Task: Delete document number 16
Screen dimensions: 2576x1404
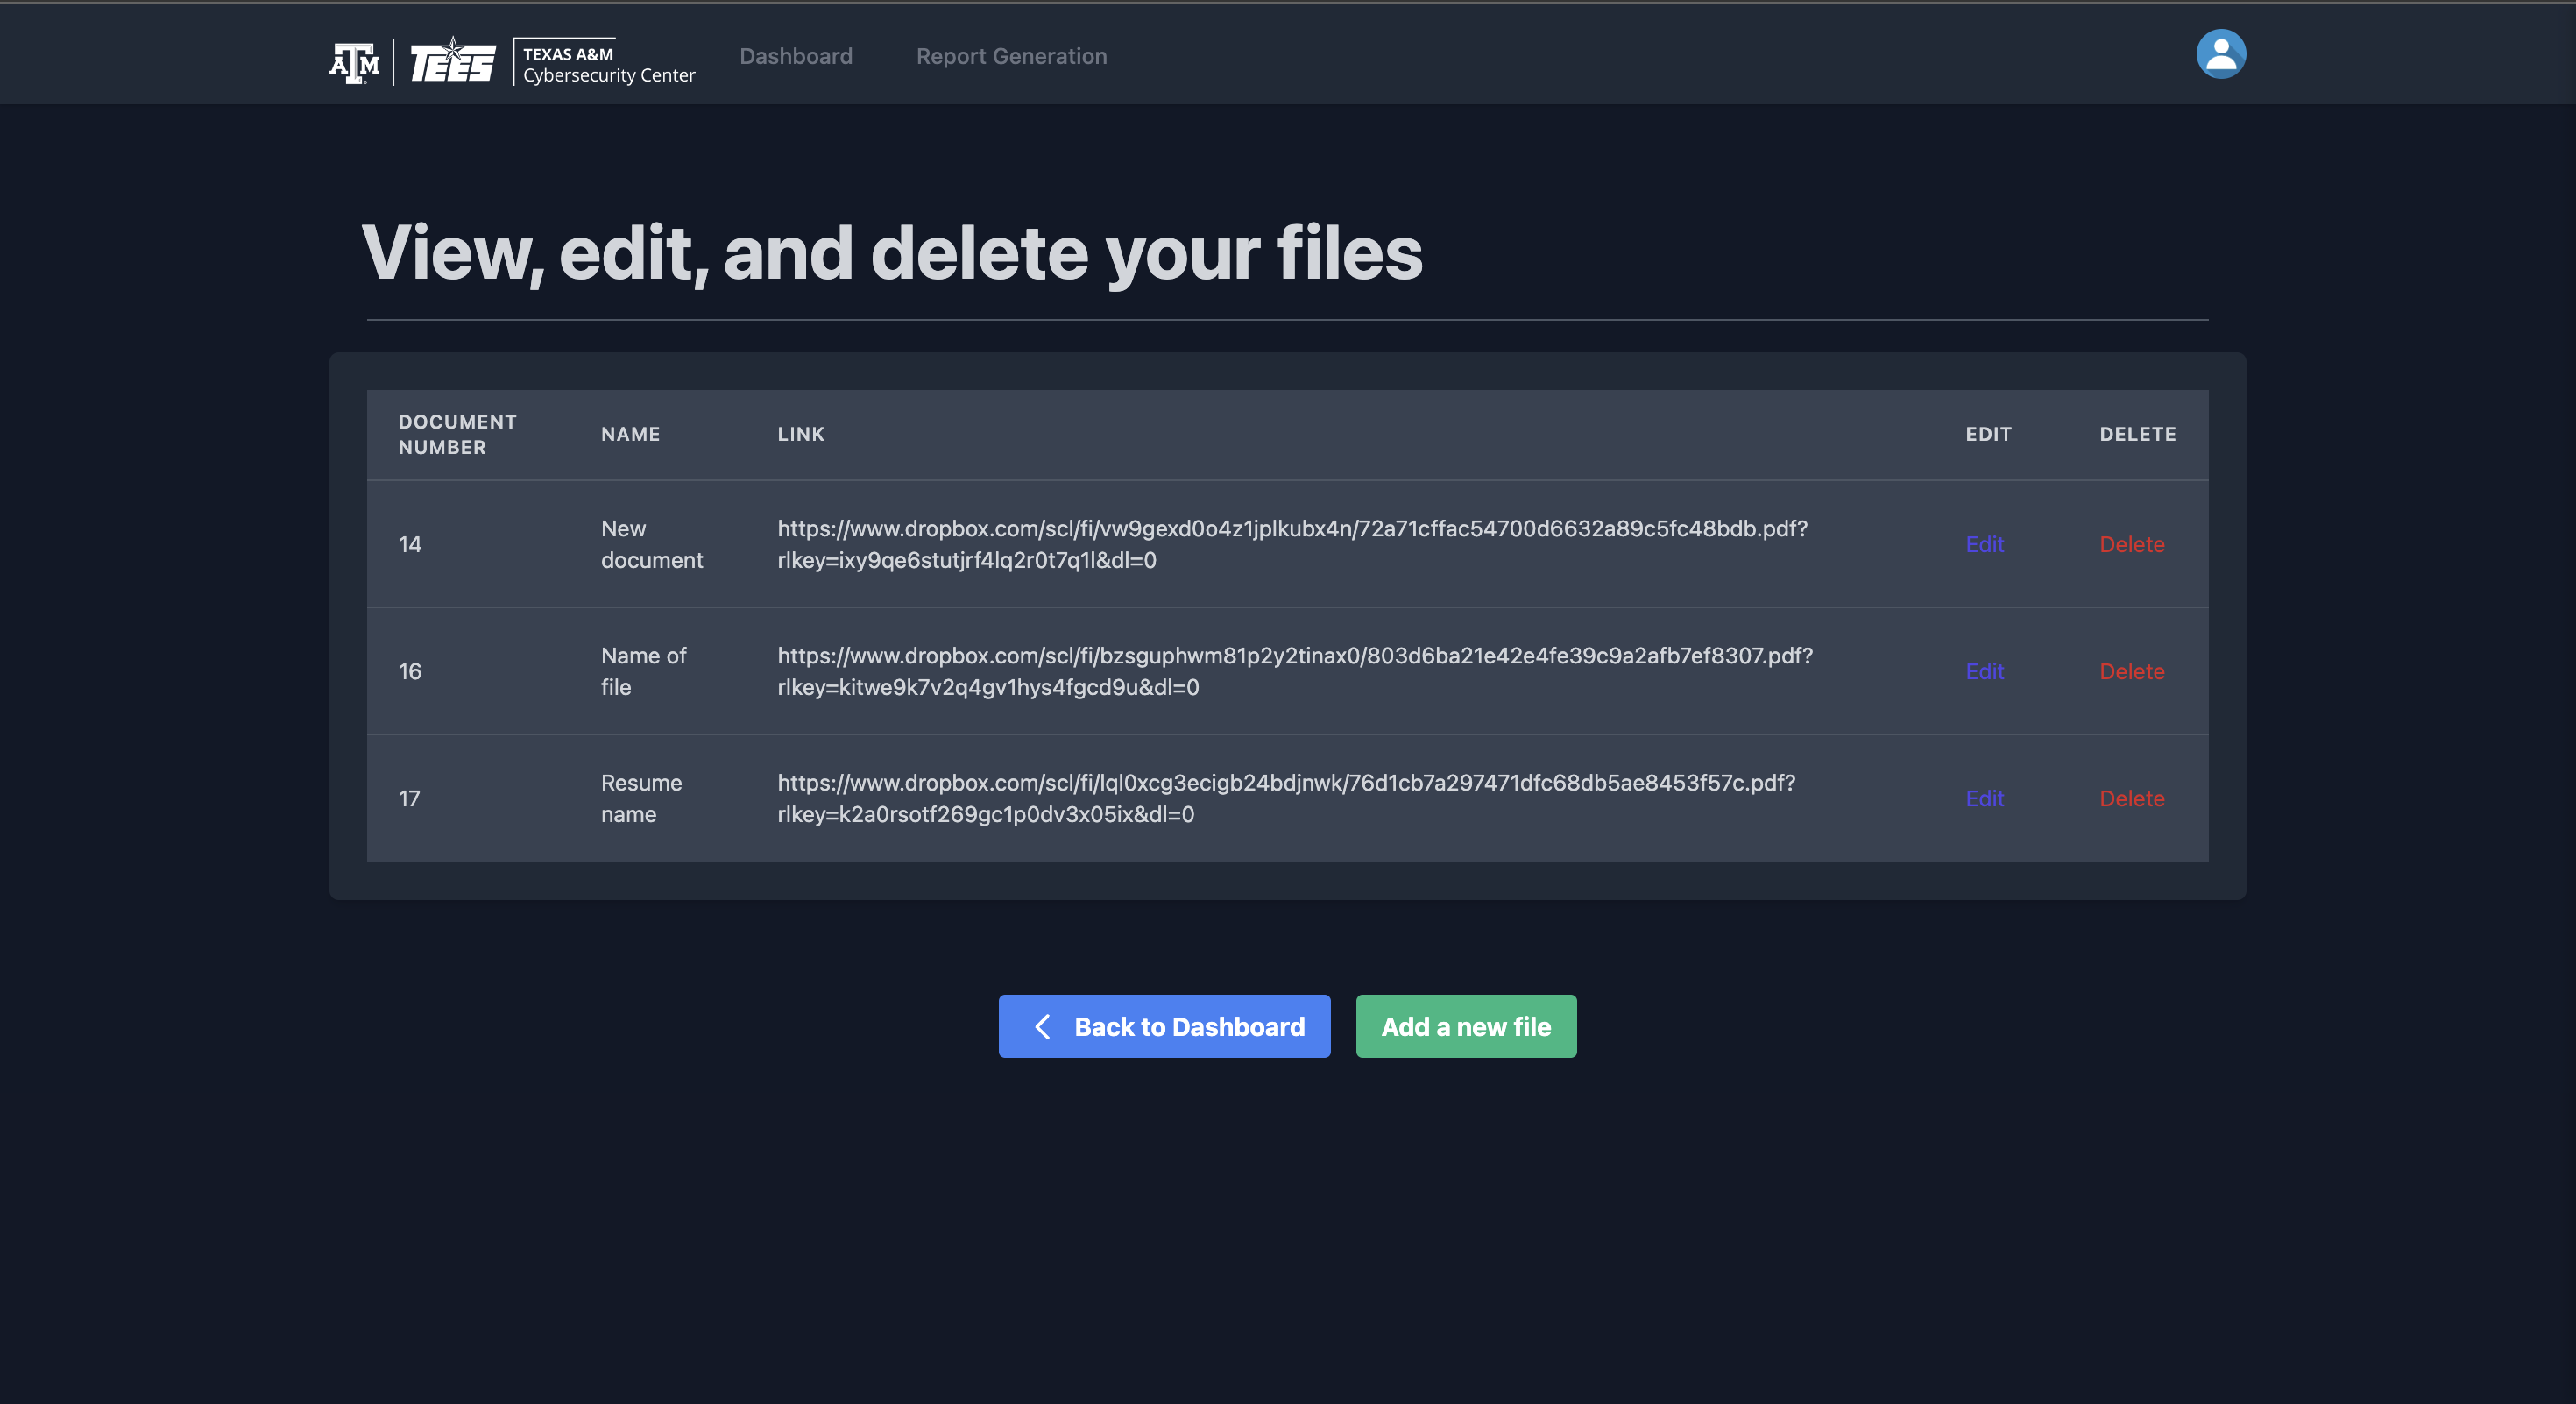Action: pos(2131,671)
